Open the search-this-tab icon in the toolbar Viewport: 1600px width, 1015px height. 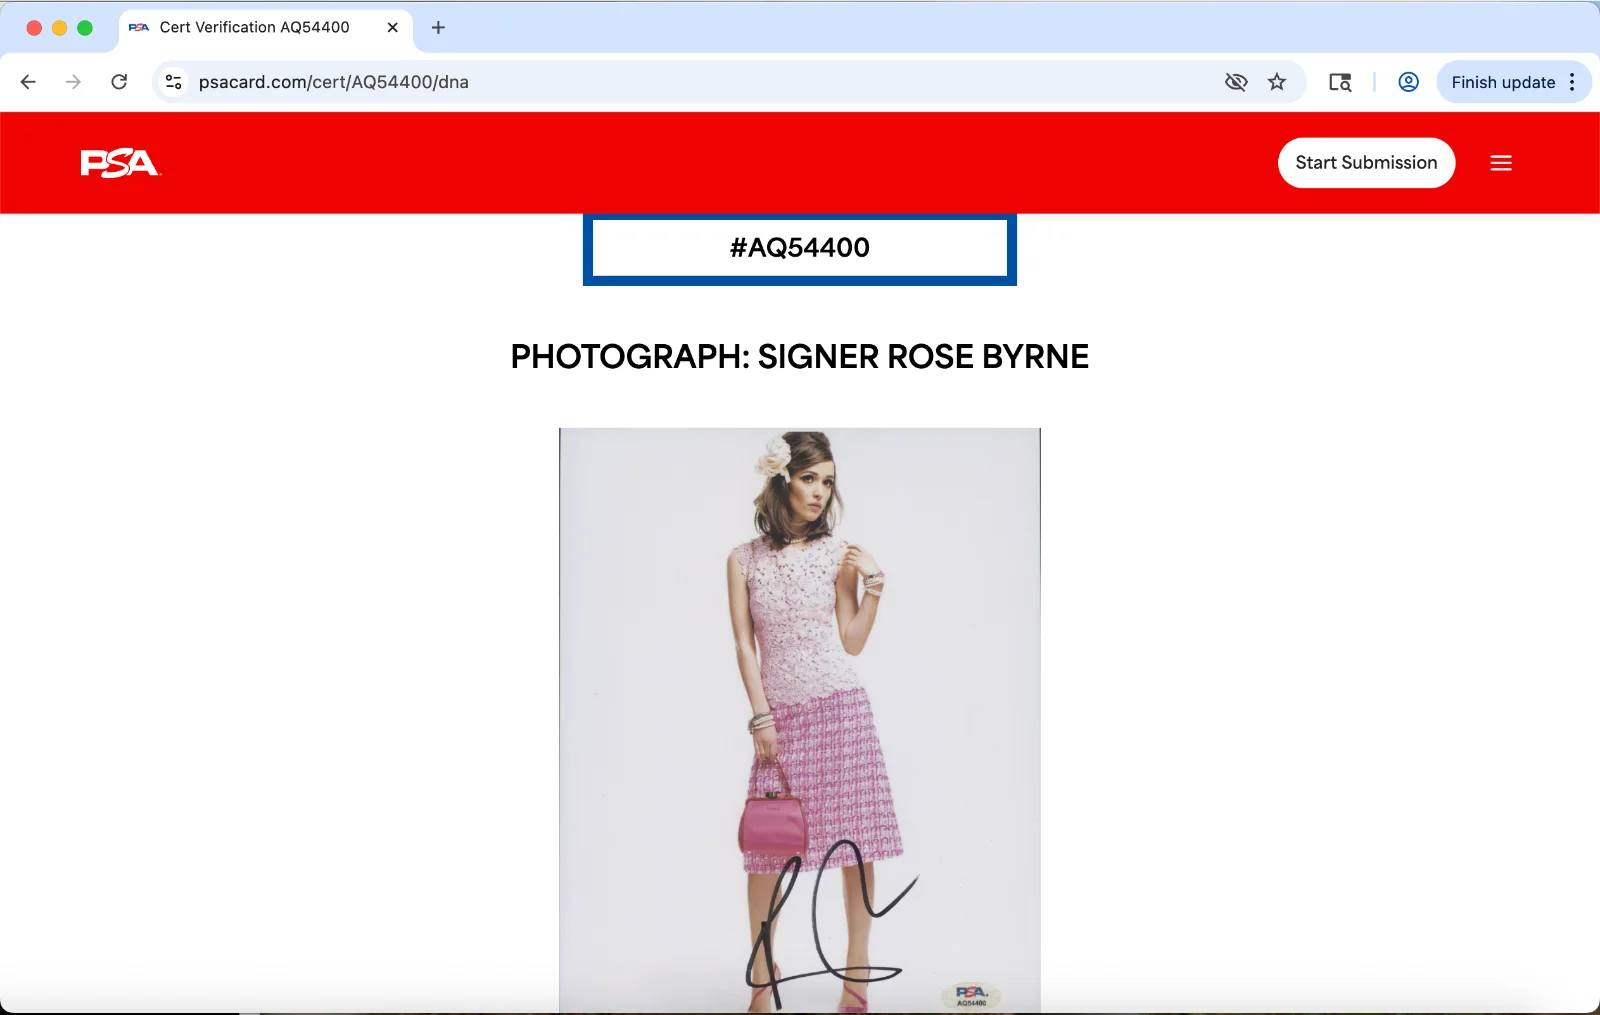coord(1340,82)
